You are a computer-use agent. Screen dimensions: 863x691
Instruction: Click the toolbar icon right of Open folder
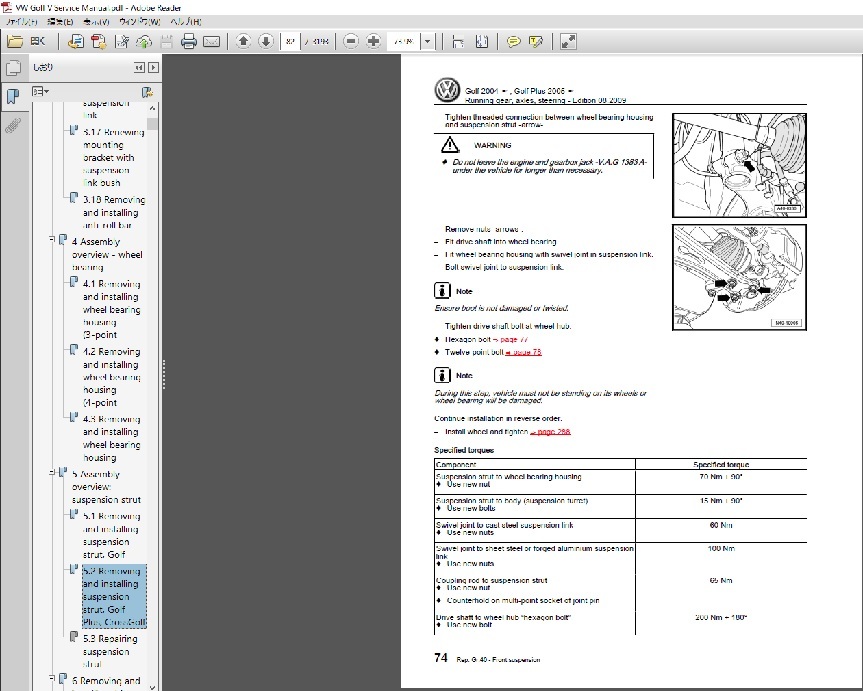[38, 41]
